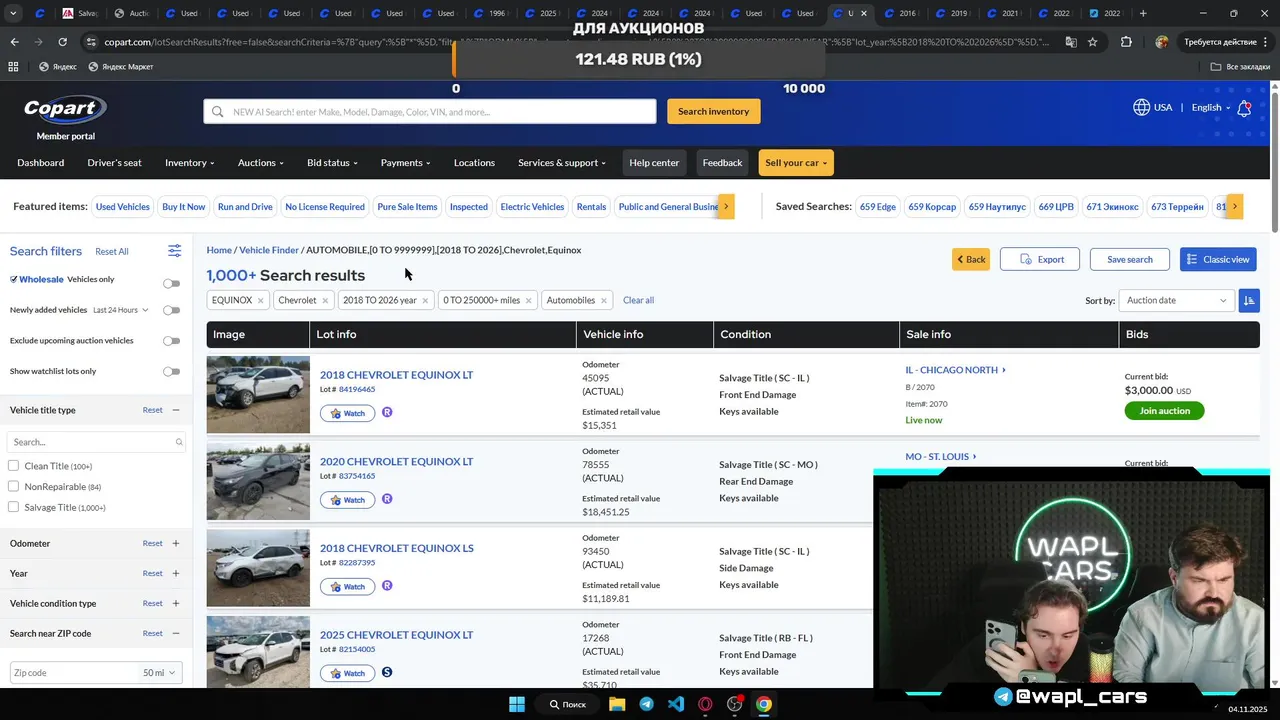Open the Sort by Auction date dropdown
This screenshot has height=720, width=1280.
click(x=1176, y=300)
